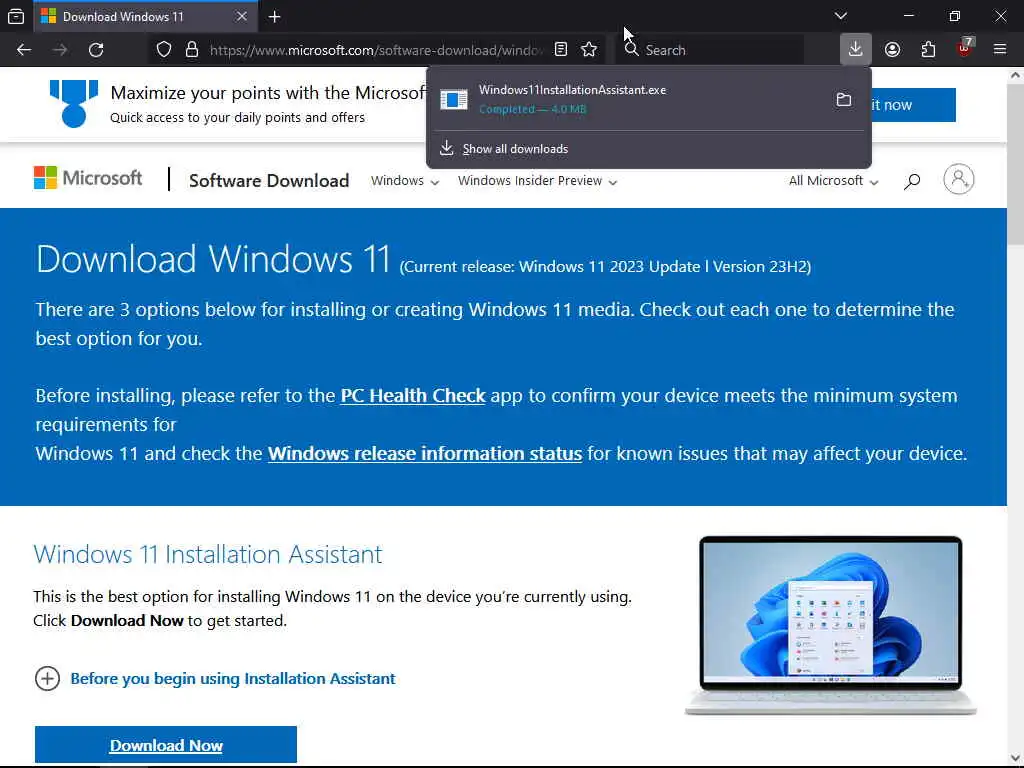This screenshot has width=1024, height=768.
Task: Click the scrollbar up arrow
Action: coord(1016,75)
